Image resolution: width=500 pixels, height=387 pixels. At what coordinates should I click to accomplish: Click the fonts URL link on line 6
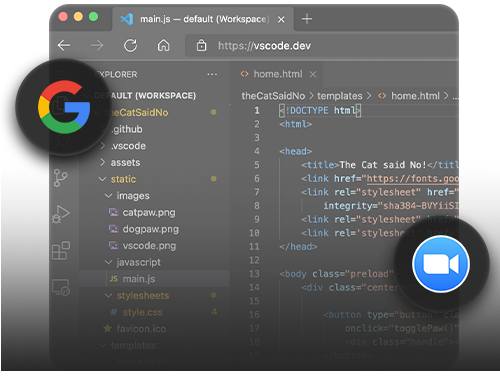coord(413,179)
